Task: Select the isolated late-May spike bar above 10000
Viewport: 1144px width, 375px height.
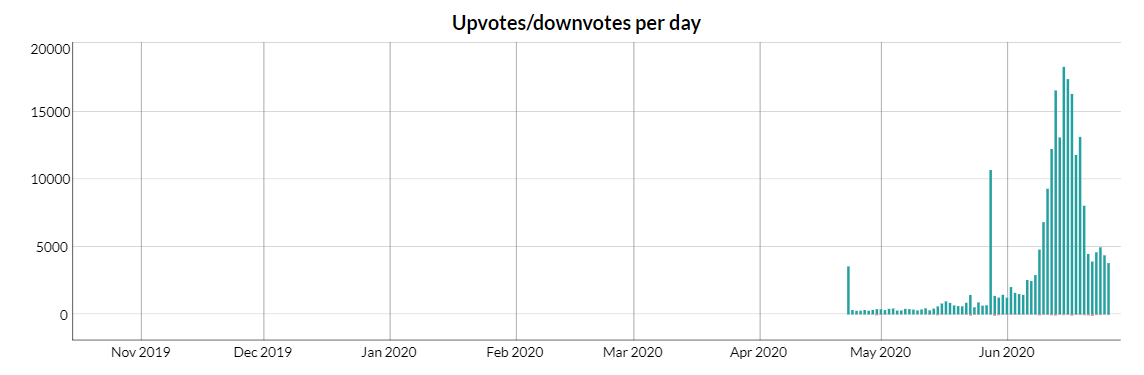Action: pos(990,242)
